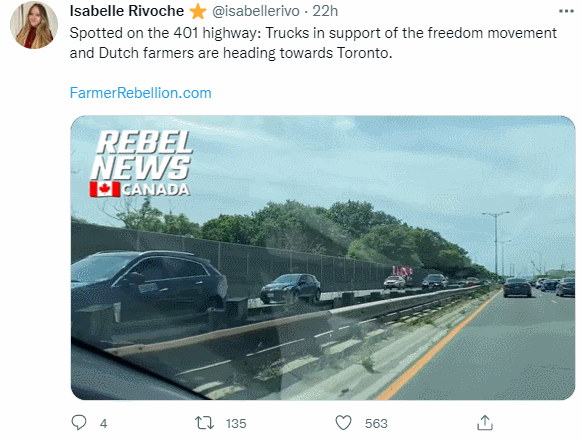Click the retweet count 135
Viewport: 581px width, 442px height.
pyautogui.click(x=236, y=423)
